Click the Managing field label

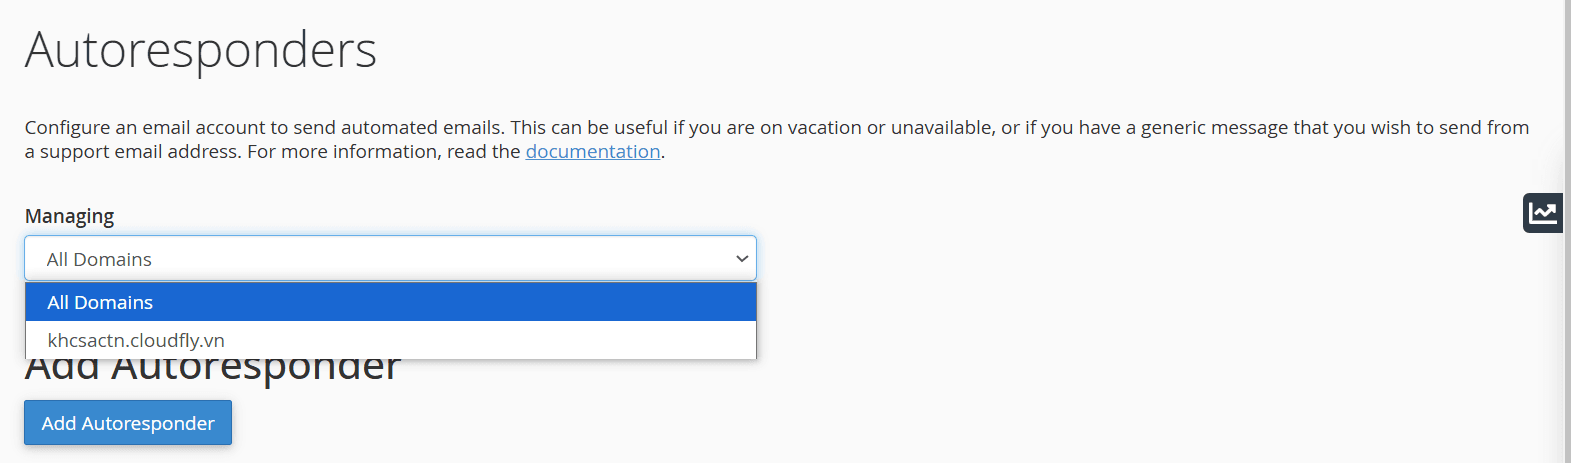(70, 216)
